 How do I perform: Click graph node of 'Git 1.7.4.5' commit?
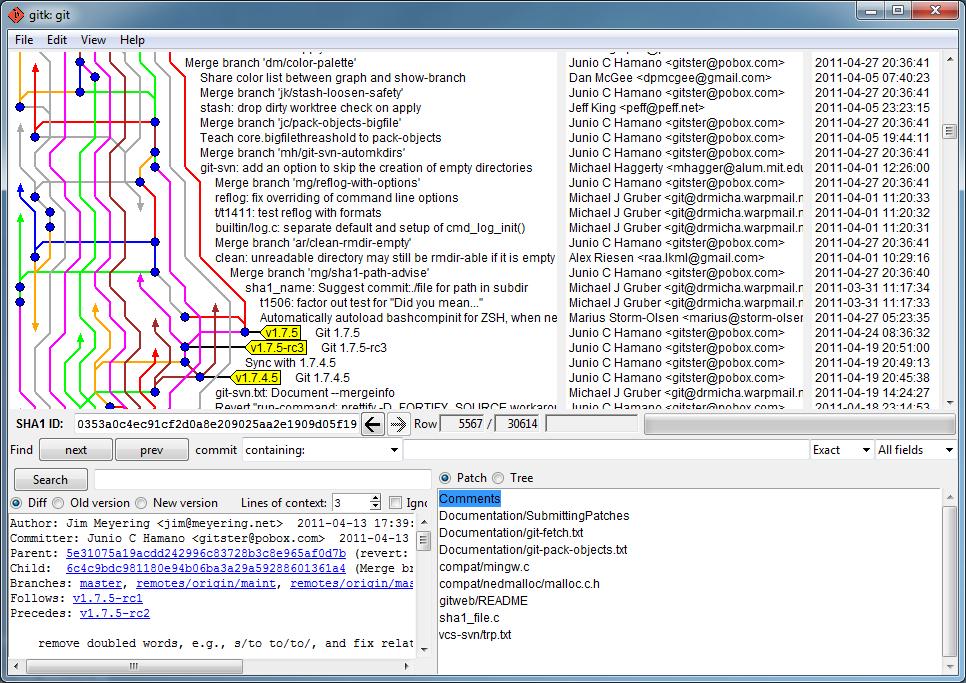(x=200, y=377)
